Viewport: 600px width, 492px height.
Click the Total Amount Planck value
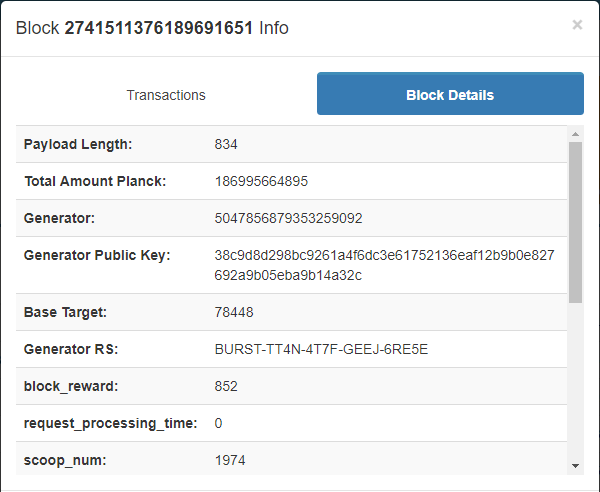click(x=261, y=181)
